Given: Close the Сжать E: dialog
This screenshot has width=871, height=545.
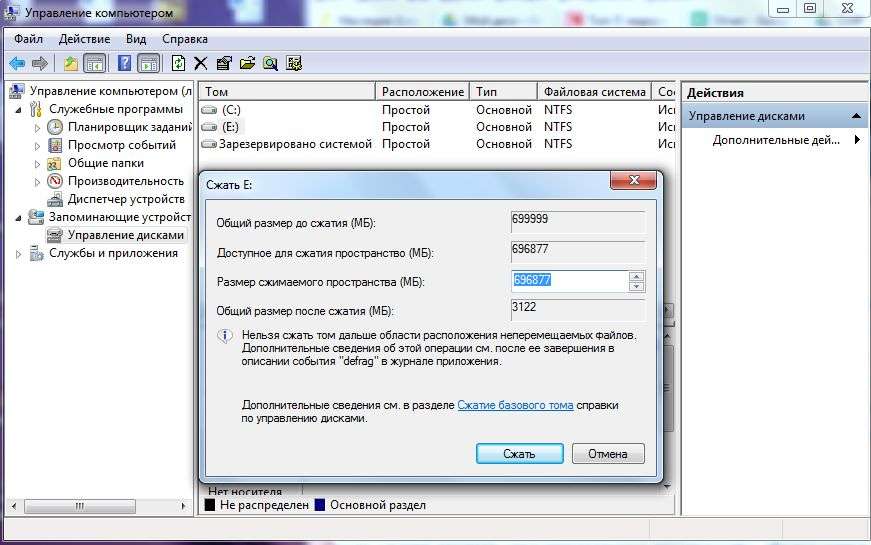Looking at the screenshot, I should click(633, 180).
